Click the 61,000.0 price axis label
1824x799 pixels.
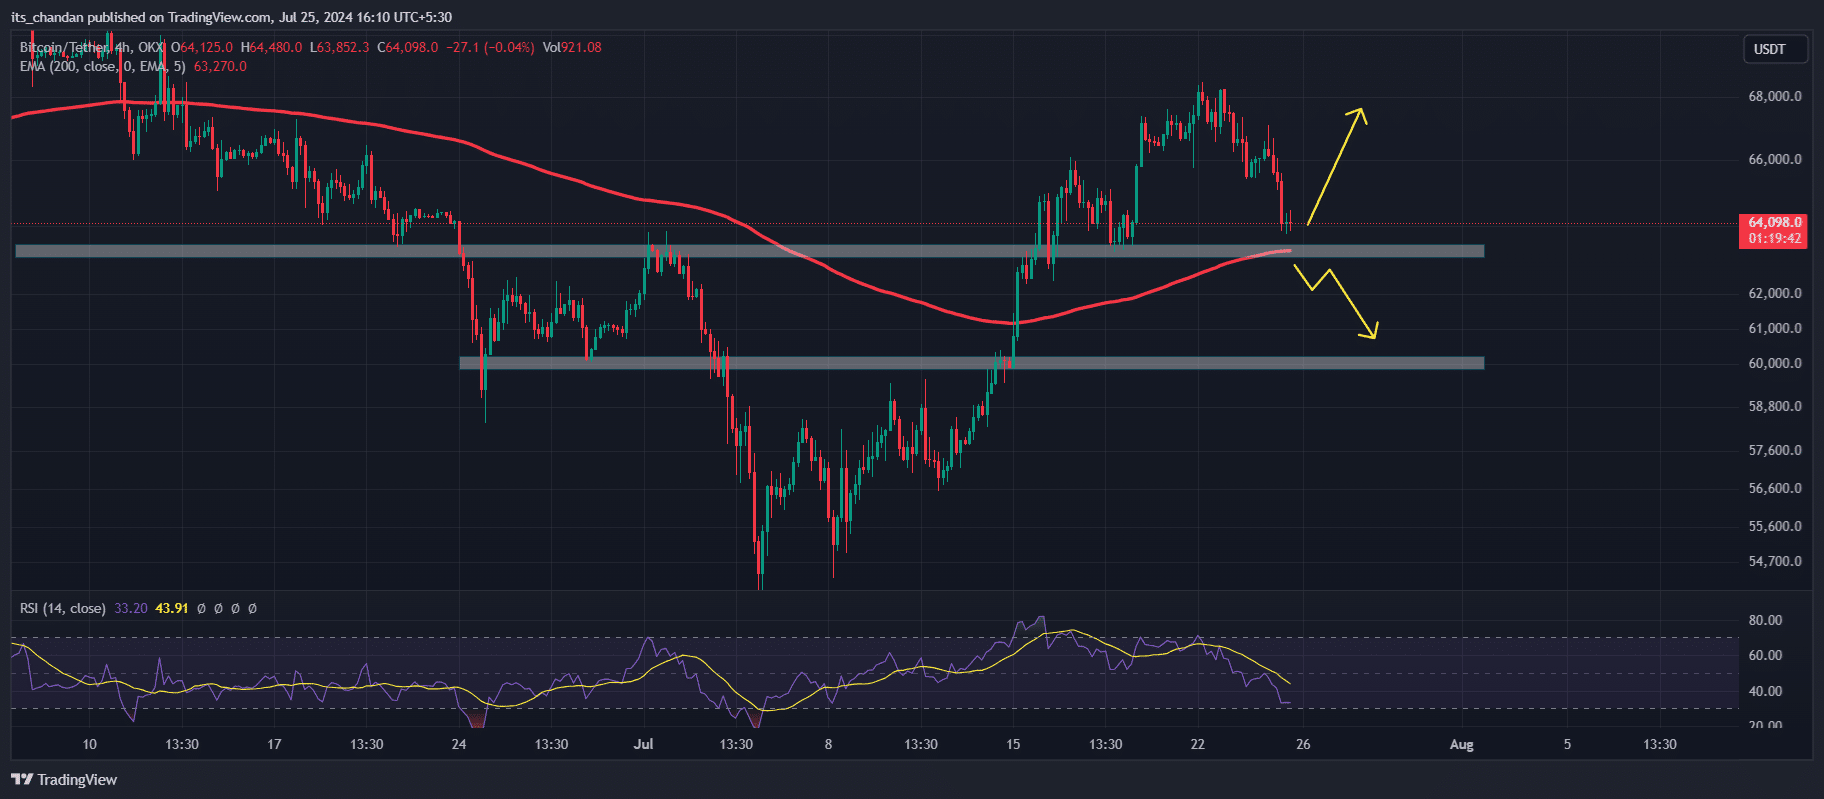[1775, 328]
